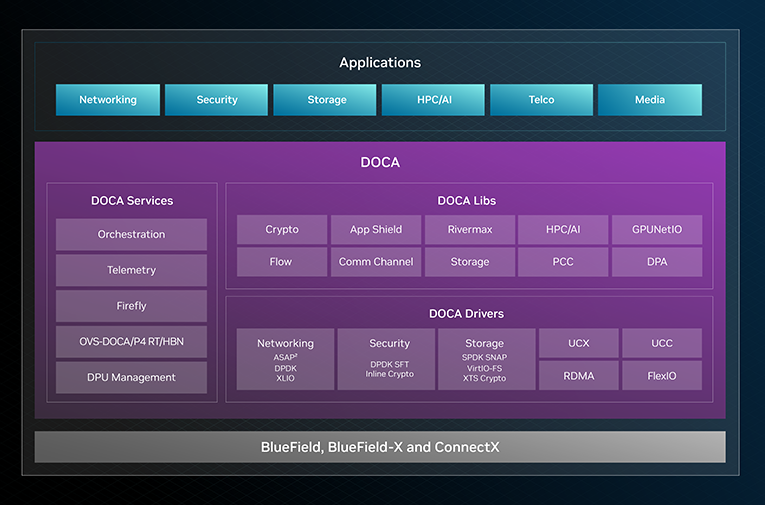Click the Telco application box
Screen dimensions: 765x505
[542, 100]
